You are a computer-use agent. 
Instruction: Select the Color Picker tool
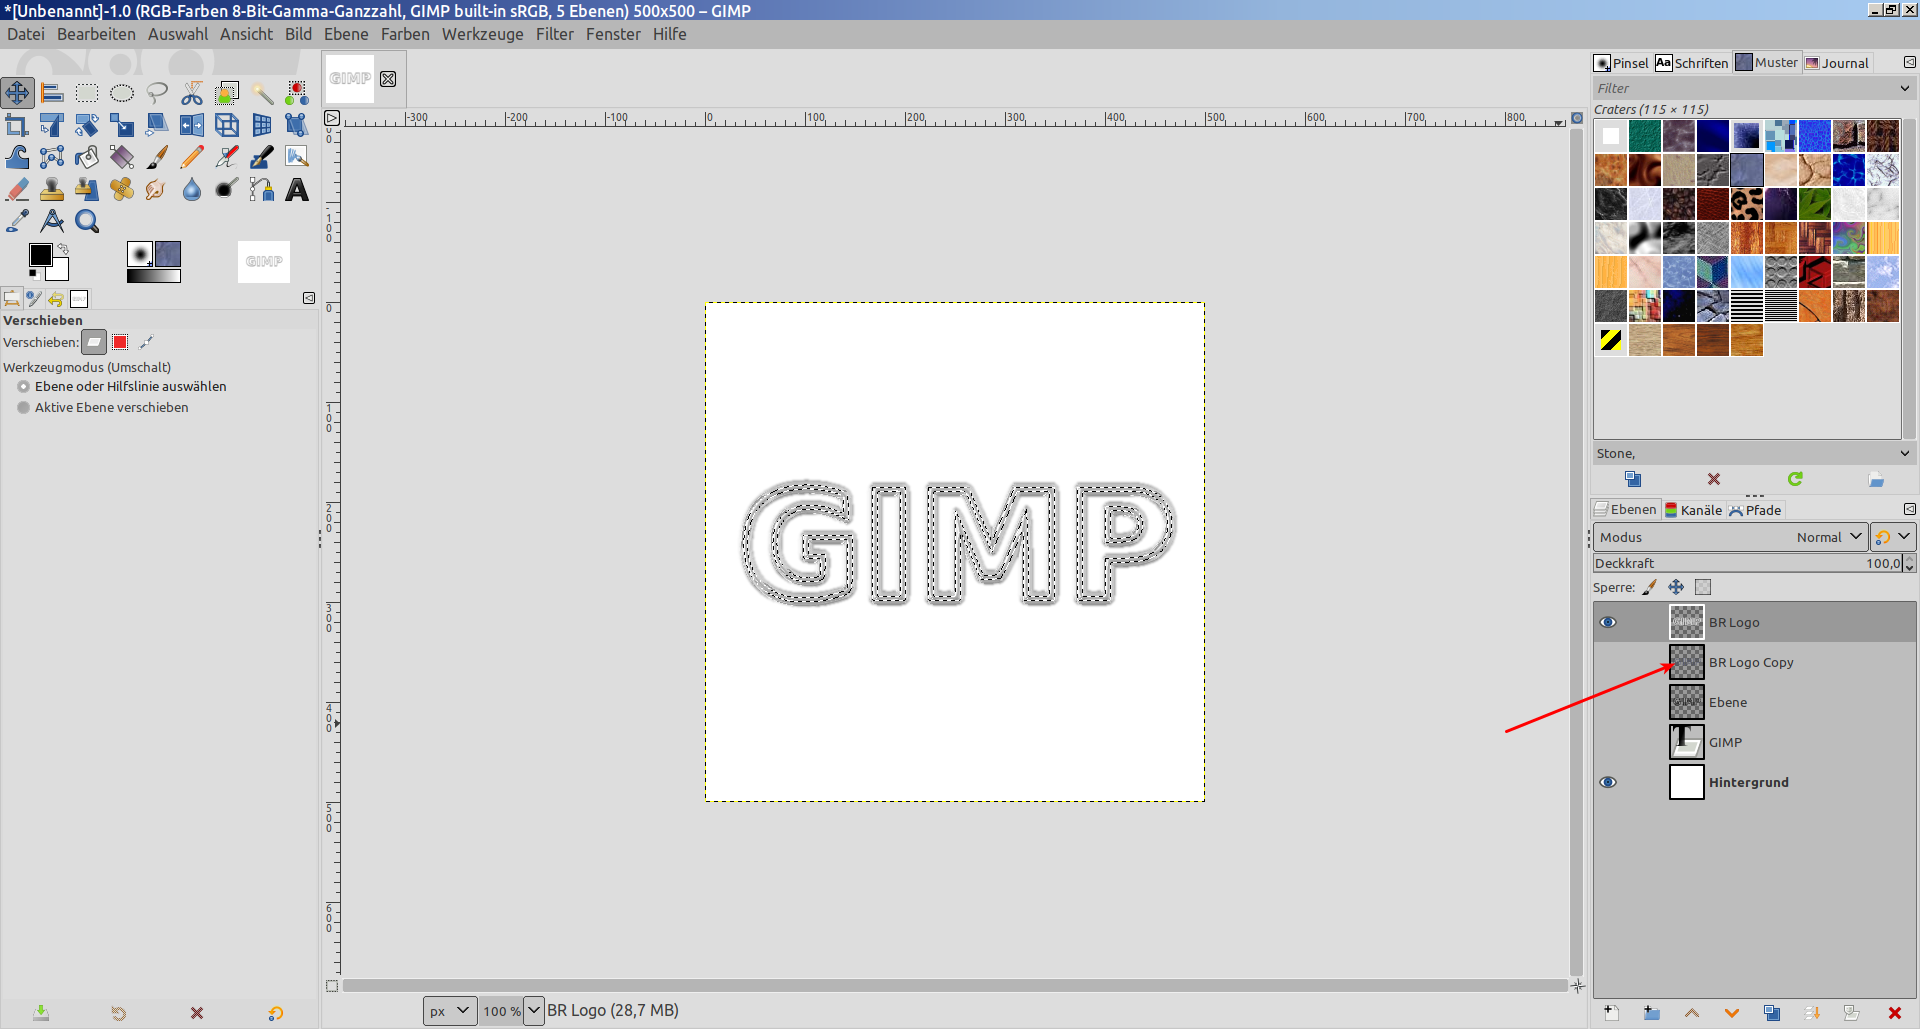pos(17,221)
